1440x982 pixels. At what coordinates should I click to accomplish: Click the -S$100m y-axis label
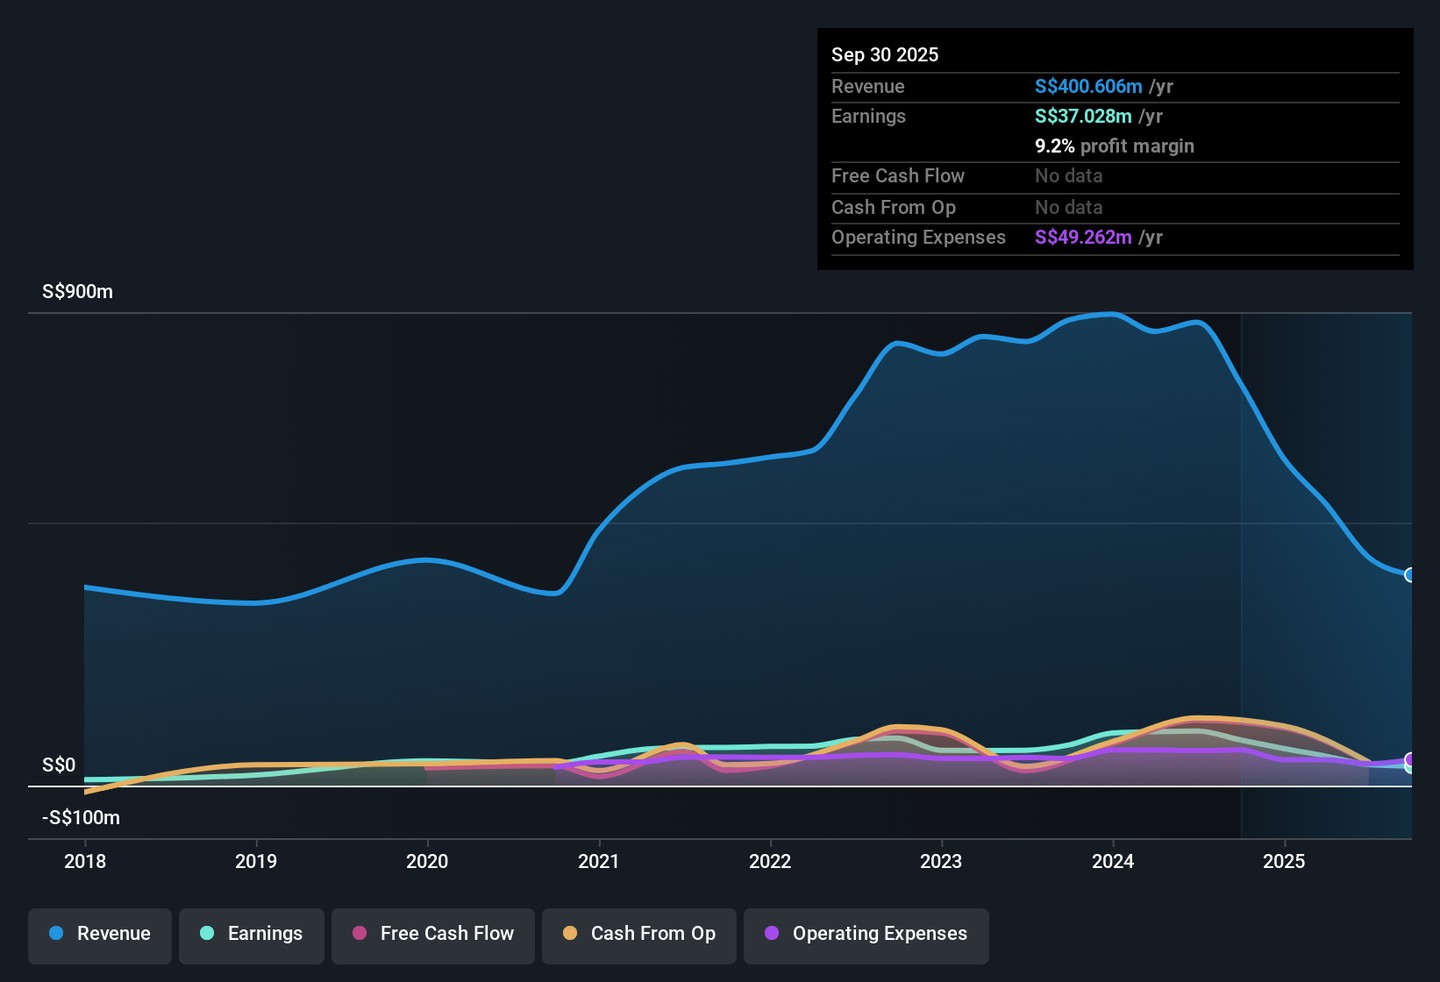tap(81, 818)
